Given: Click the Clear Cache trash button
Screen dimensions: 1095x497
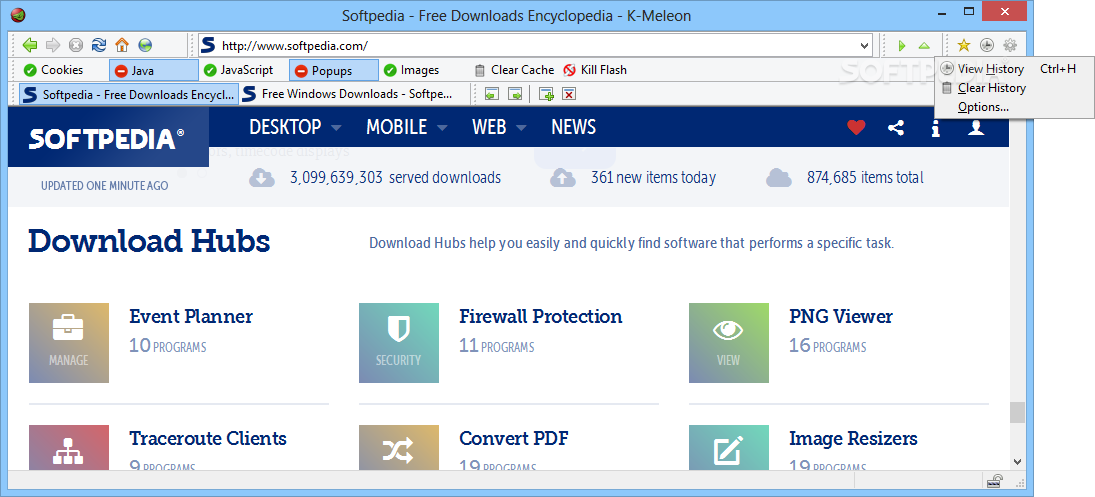Looking at the screenshot, I should point(514,70).
